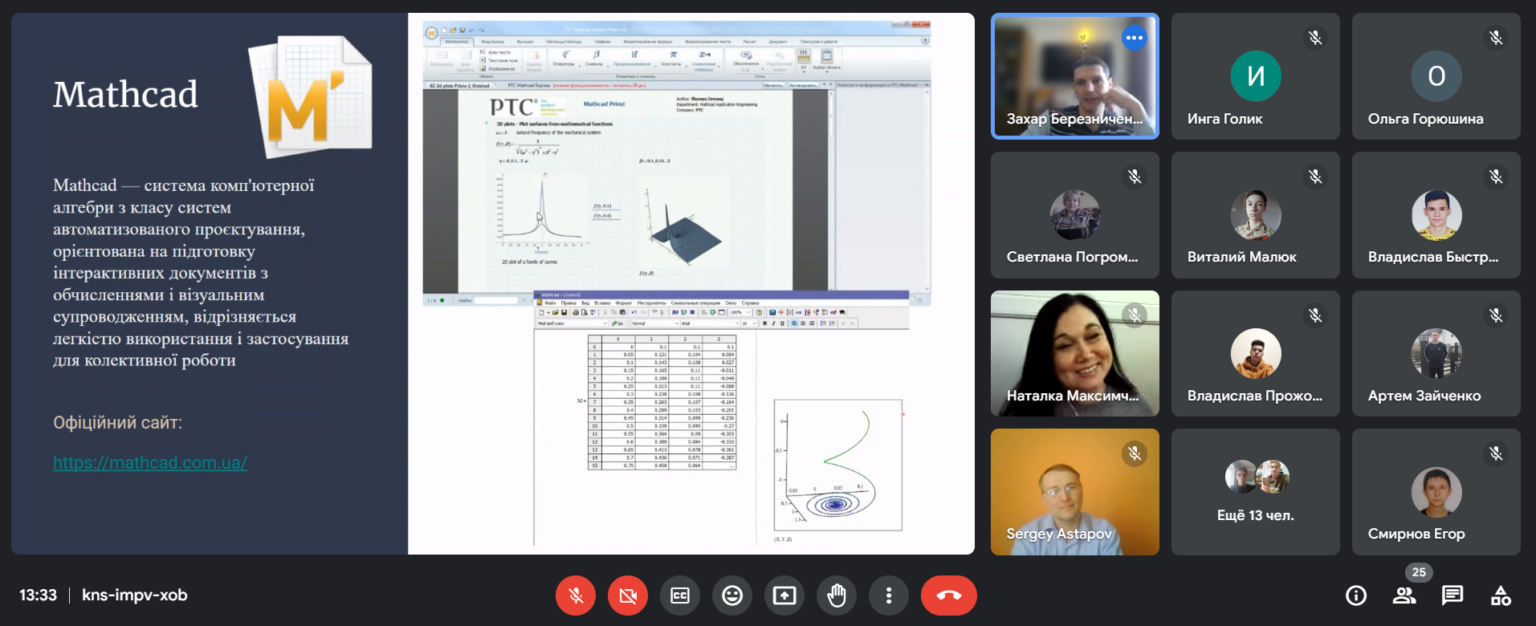The height and width of the screenshot is (626, 1536).
Task: Select Ольга Горюшина's avatar with letter О
Action: [x=1436, y=76]
